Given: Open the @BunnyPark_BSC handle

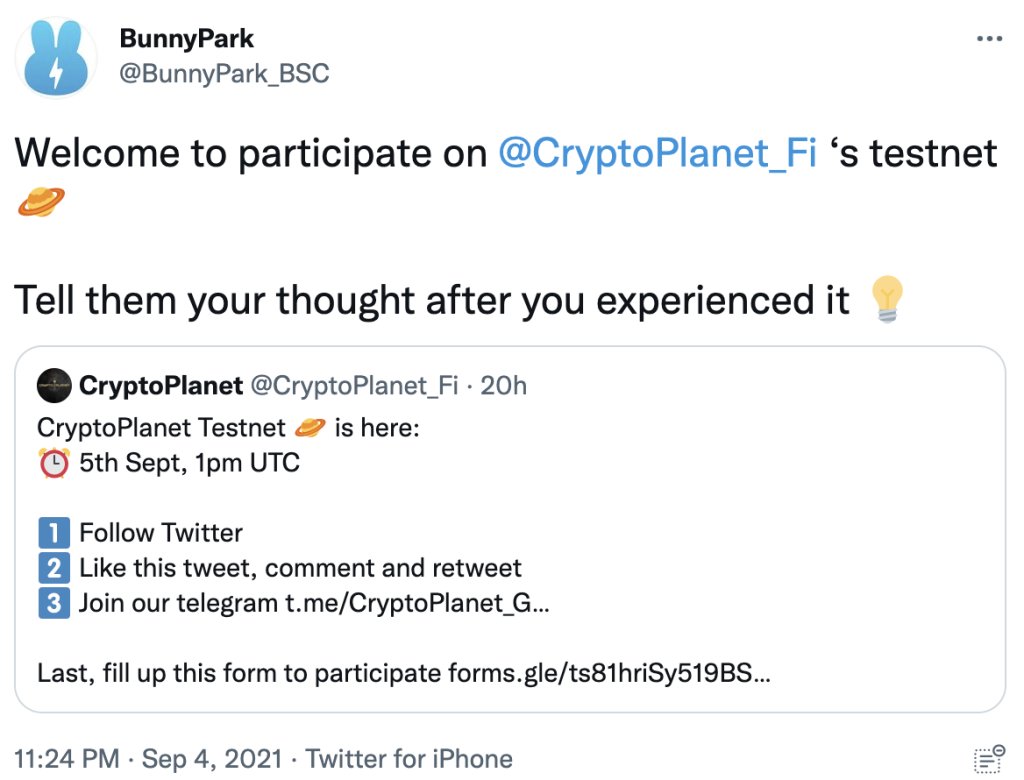Looking at the screenshot, I should [x=224, y=73].
